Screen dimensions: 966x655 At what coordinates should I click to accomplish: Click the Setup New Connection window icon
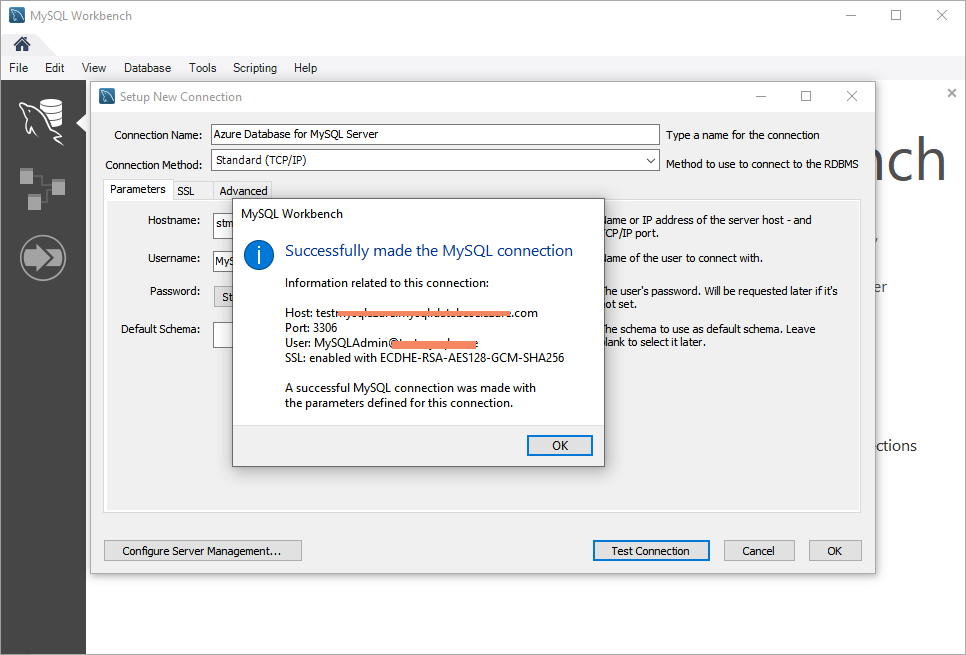108,97
